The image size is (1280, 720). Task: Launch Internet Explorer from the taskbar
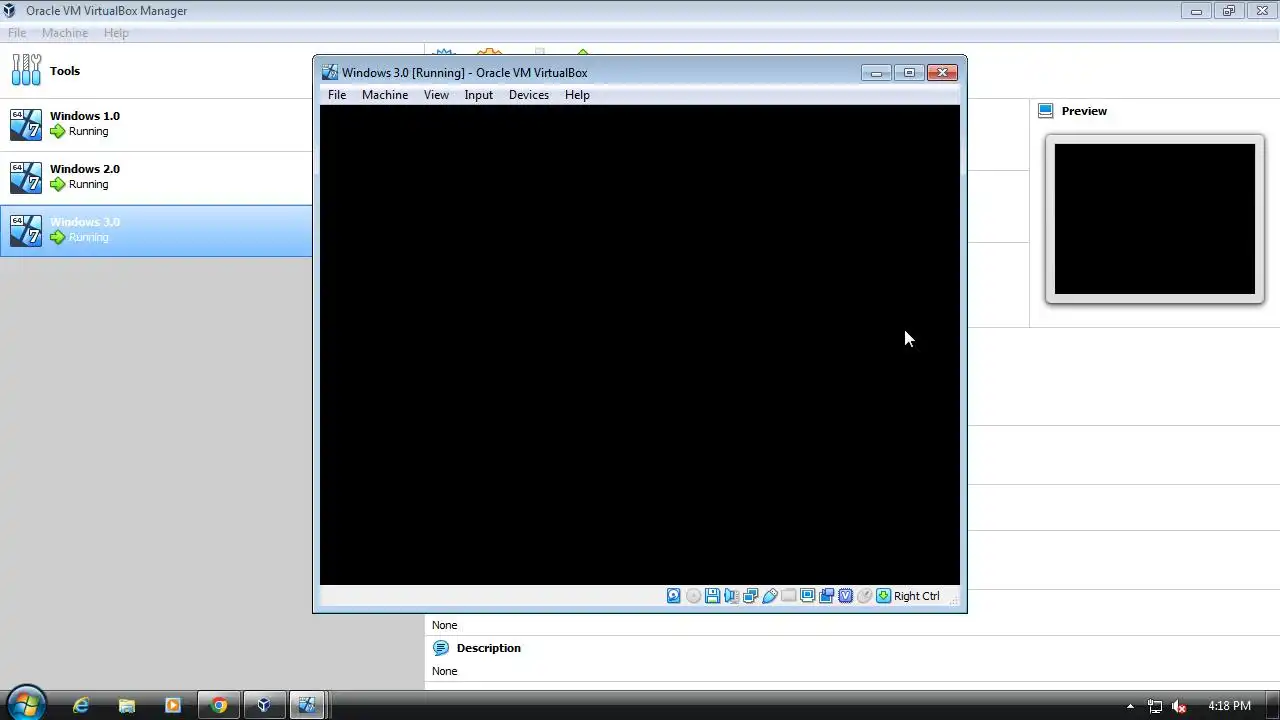[x=81, y=705]
